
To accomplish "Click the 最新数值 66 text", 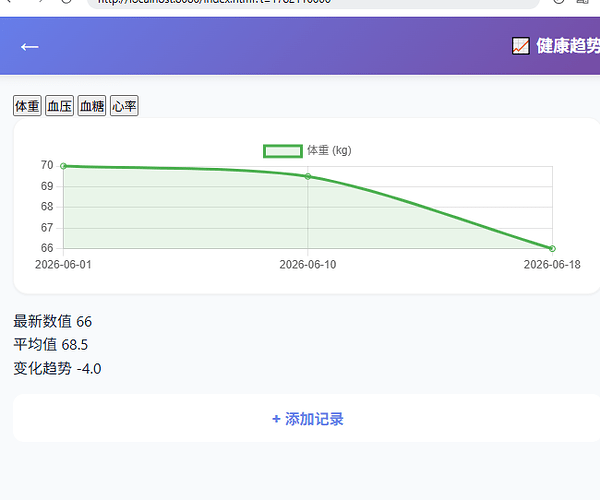I will pos(53,321).
